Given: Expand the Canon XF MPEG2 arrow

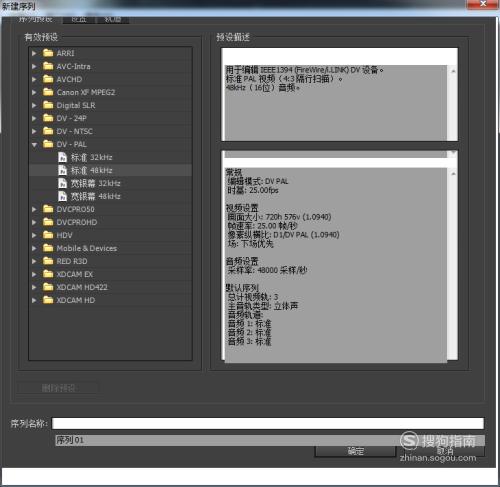Looking at the screenshot, I should [34, 92].
